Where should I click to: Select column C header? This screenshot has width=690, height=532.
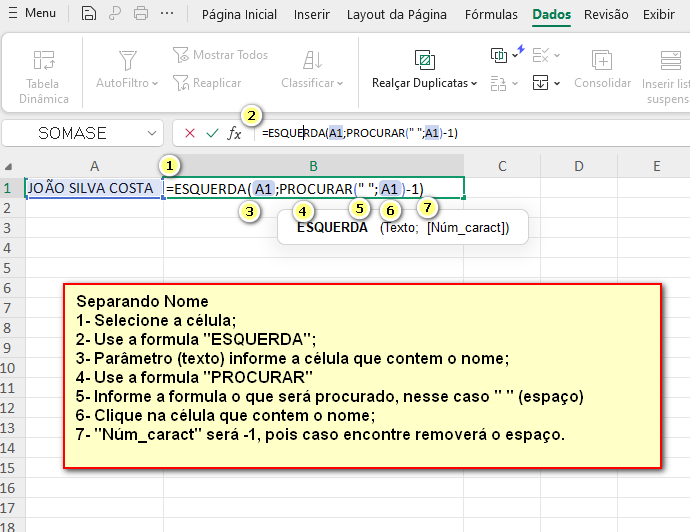pyautogui.click(x=501, y=165)
